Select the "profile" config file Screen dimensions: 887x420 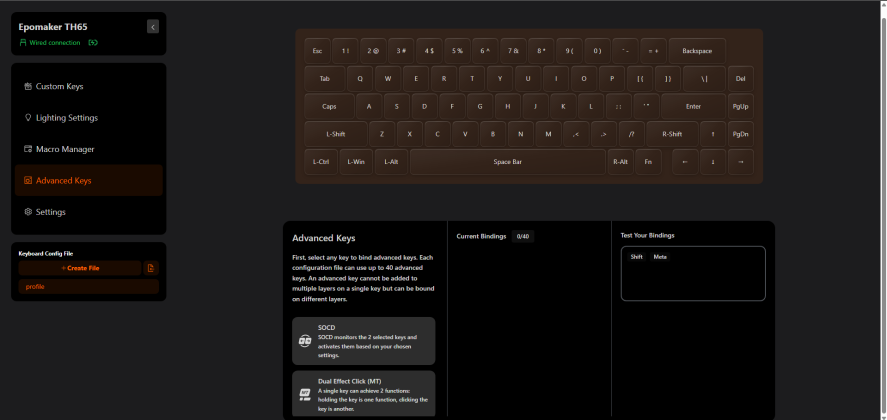(89, 286)
